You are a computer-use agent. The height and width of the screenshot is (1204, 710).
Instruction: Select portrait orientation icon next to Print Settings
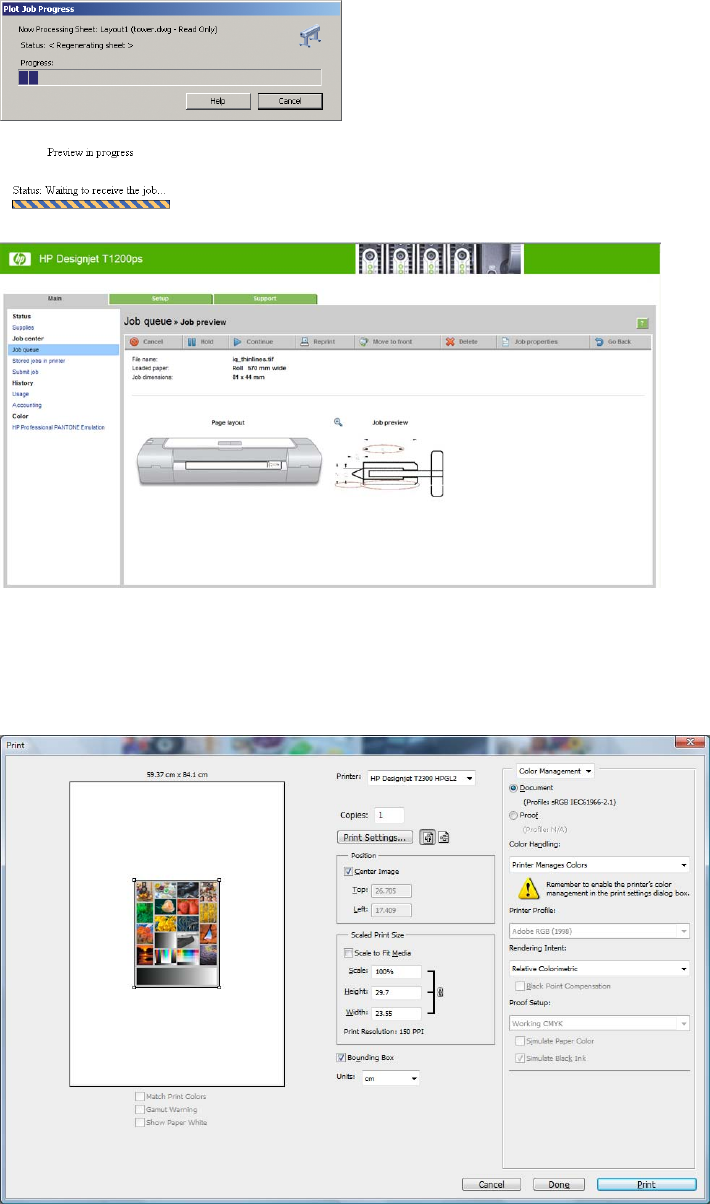point(425,837)
